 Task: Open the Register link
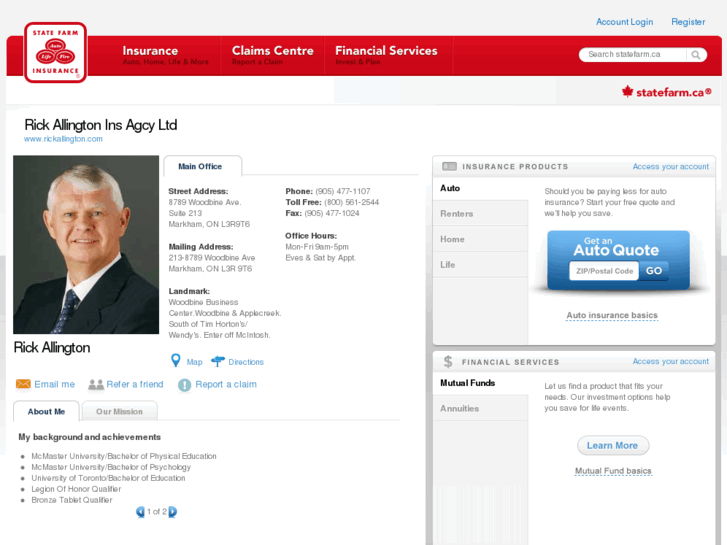click(688, 22)
